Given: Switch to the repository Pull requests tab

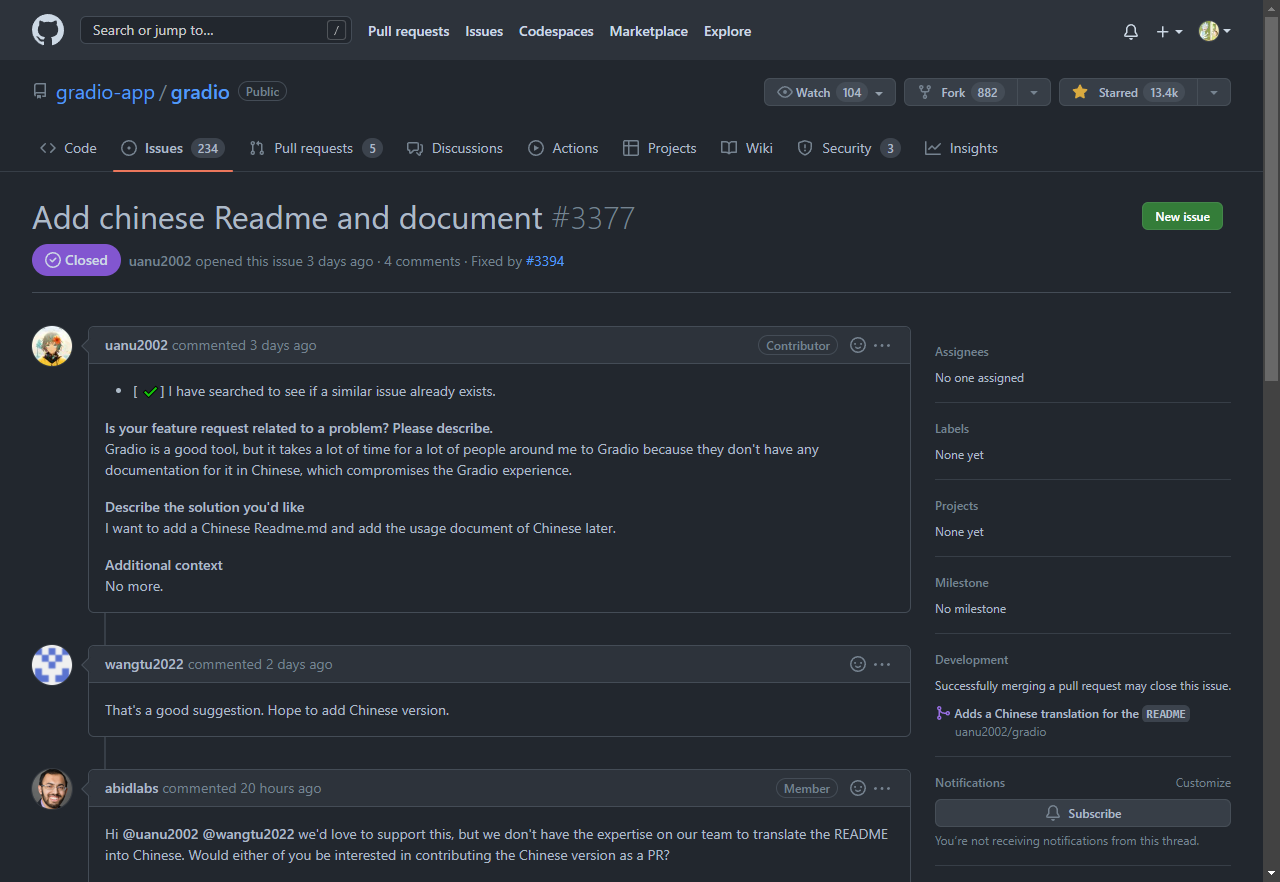Looking at the screenshot, I should point(316,148).
